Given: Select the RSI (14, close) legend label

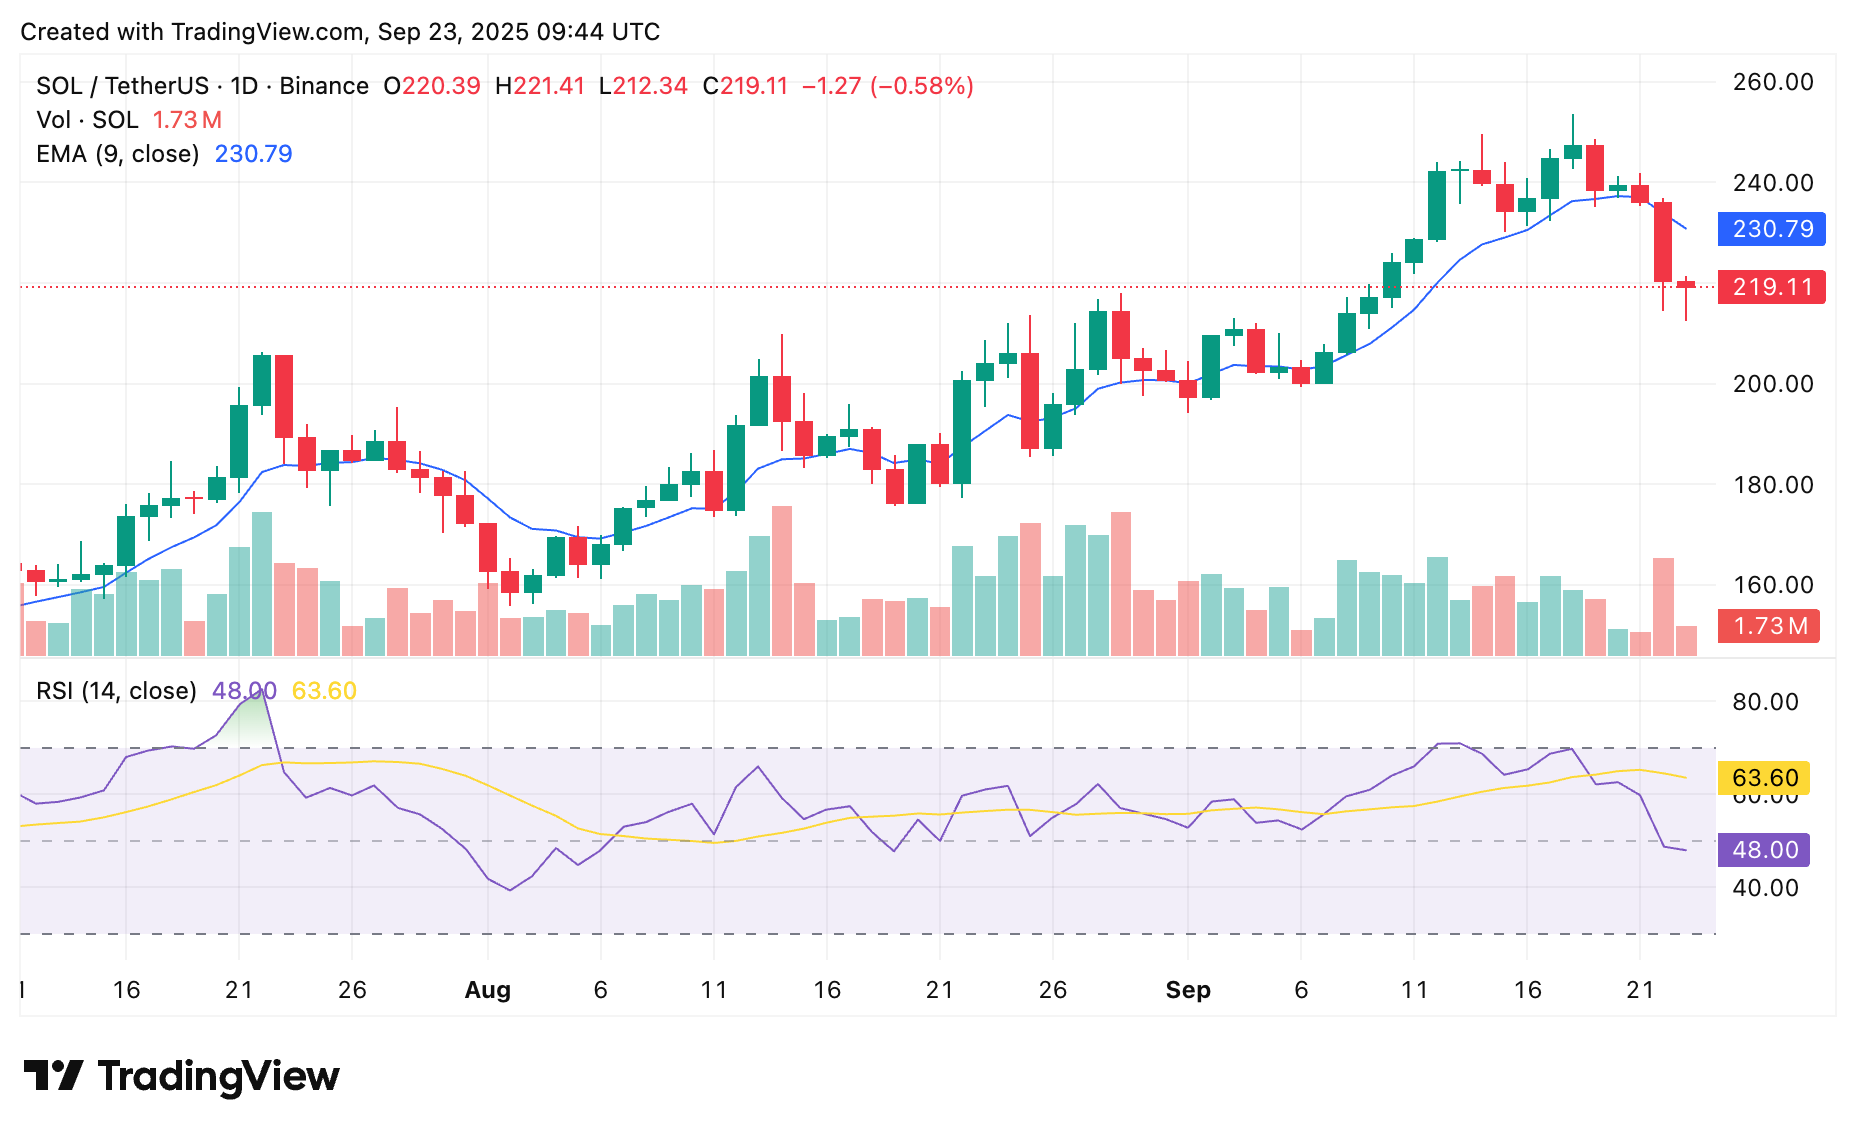Looking at the screenshot, I should [116, 691].
